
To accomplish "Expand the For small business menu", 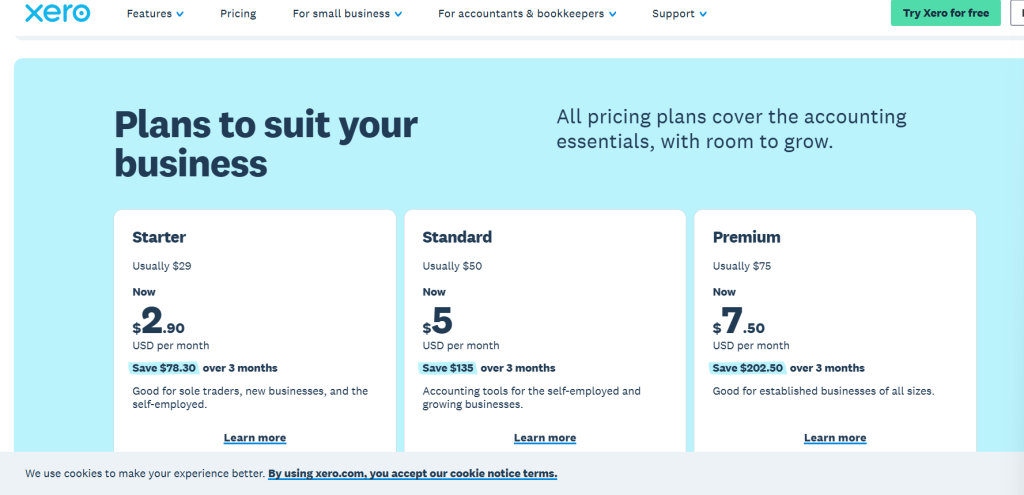I will (347, 14).
